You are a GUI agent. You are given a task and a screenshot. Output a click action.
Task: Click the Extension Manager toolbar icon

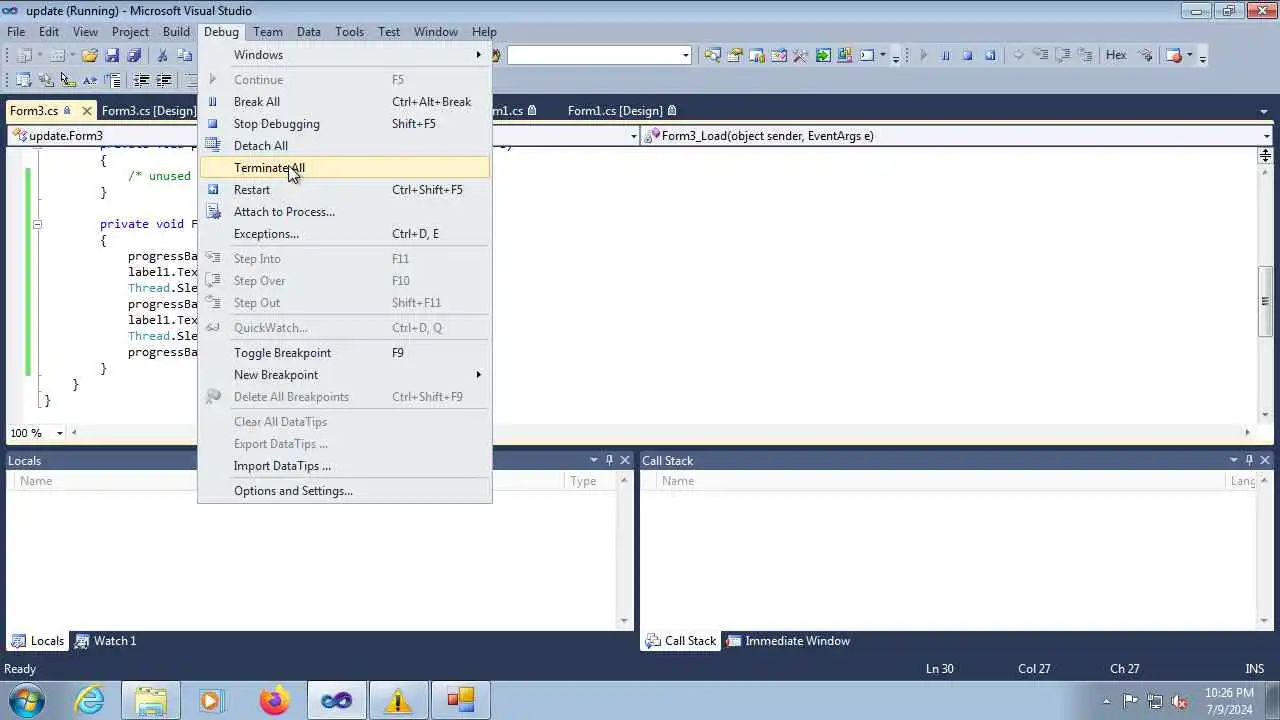(845, 56)
